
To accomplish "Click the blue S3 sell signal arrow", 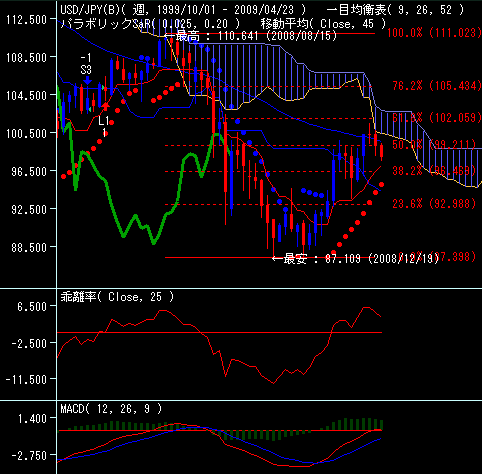I will point(87,80).
